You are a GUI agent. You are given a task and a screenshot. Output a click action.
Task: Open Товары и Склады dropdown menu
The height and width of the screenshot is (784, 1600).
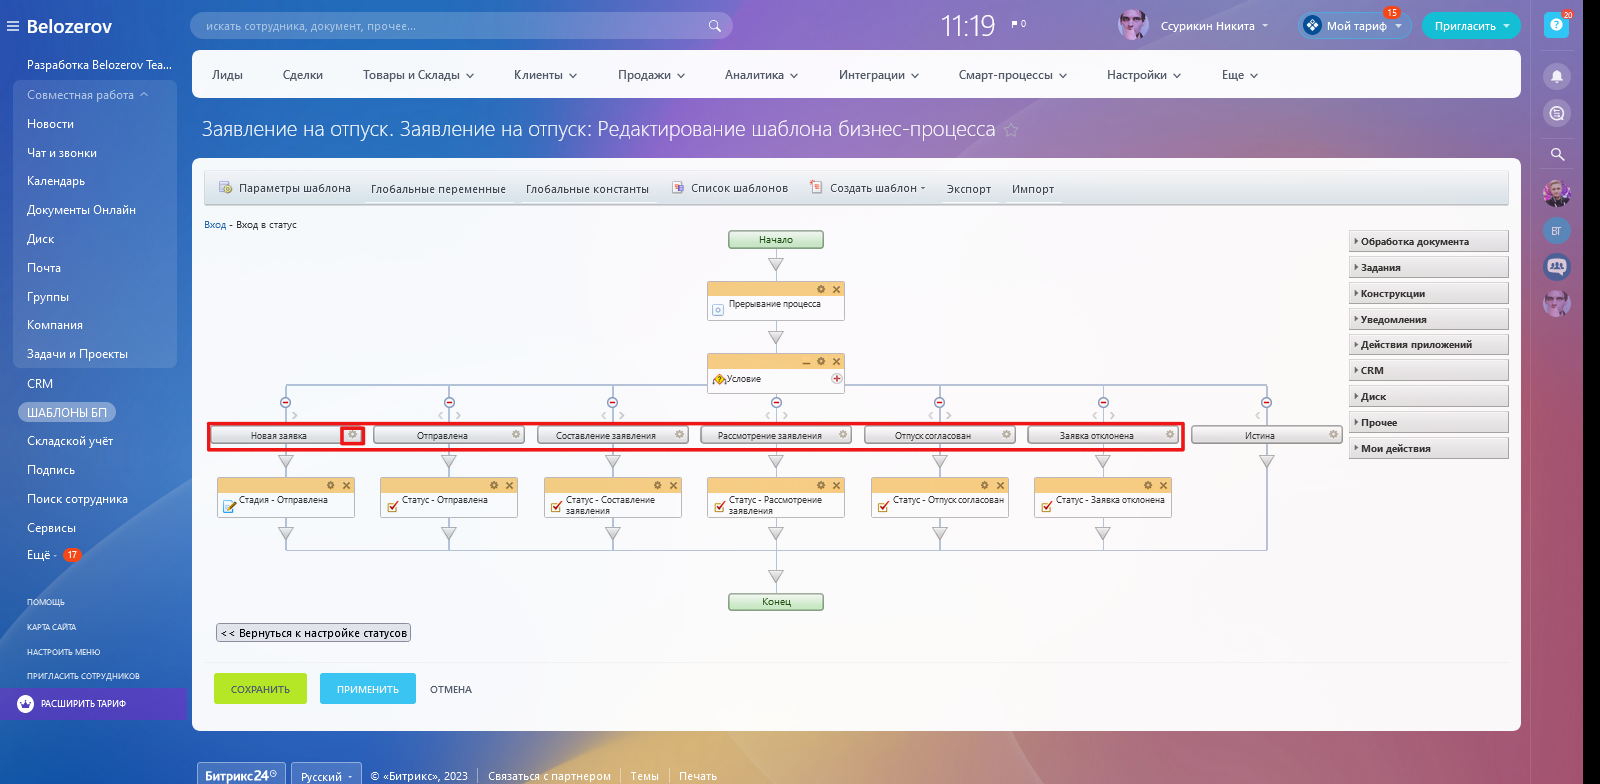pos(418,75)
